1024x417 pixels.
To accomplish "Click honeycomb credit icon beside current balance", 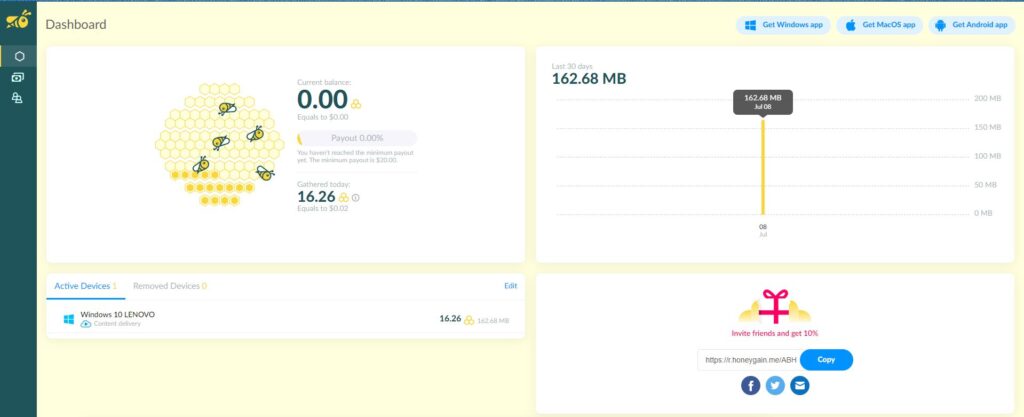I will (x=356, y=104).
